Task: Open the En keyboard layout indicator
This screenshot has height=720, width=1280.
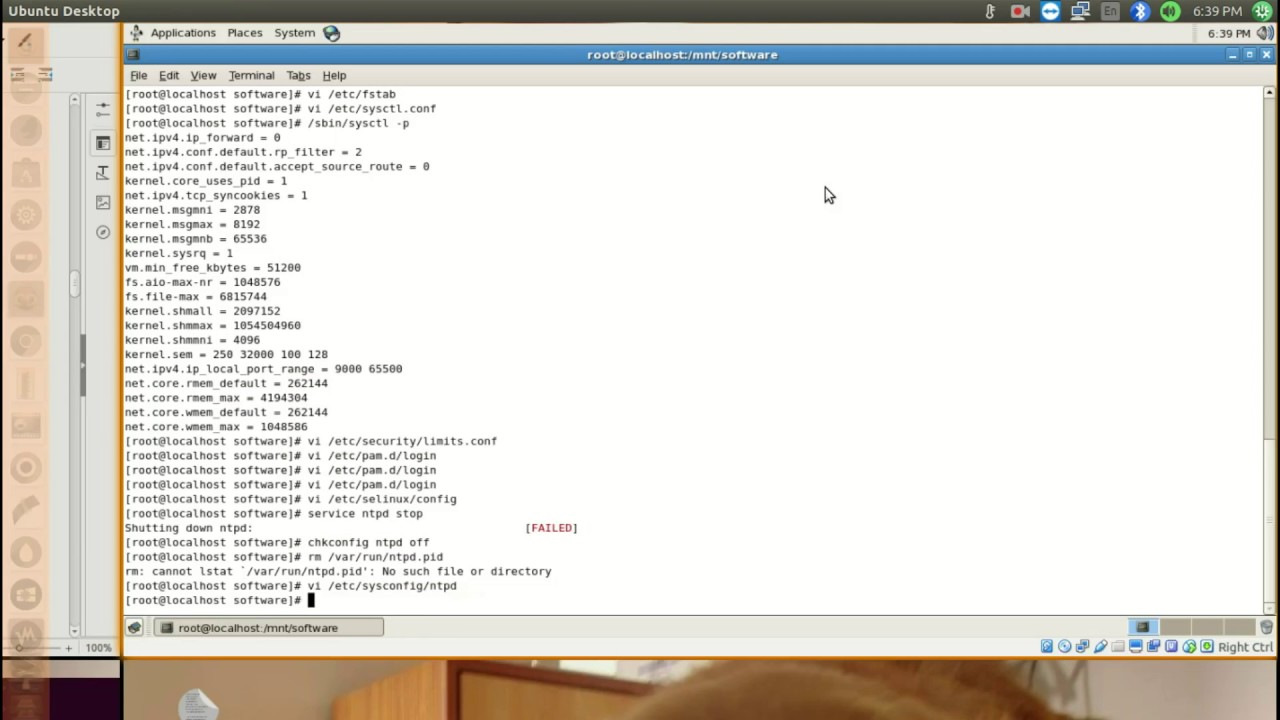Action: point(1110,11)
